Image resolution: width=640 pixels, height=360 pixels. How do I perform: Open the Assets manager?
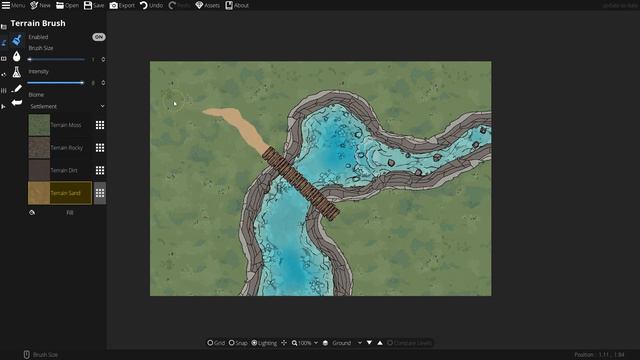click(207, 5)
